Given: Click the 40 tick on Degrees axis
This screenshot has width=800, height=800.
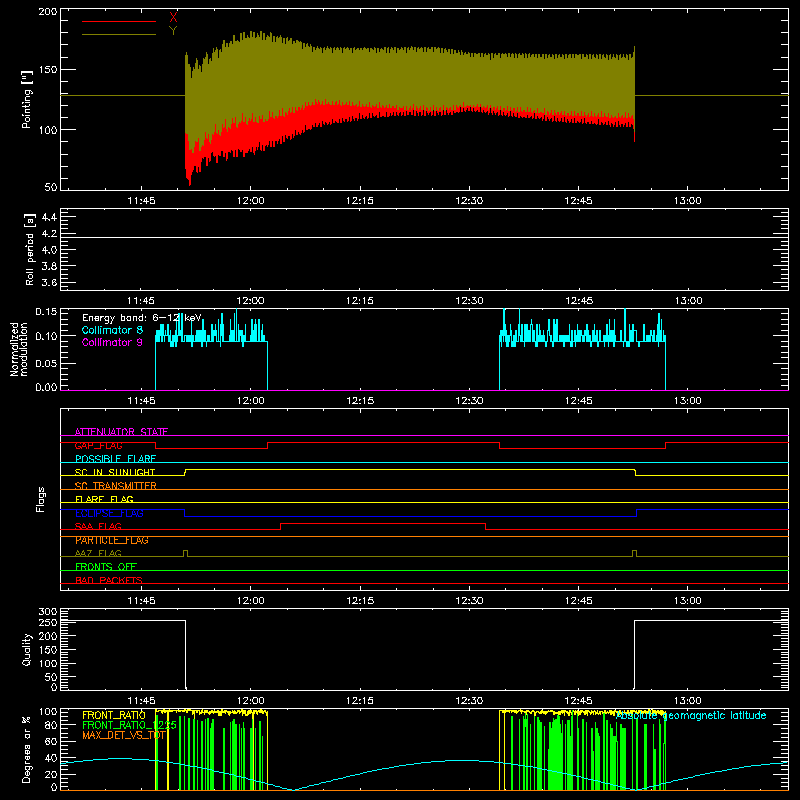Looking at the screenshot, I should click(x=51, y=758).
